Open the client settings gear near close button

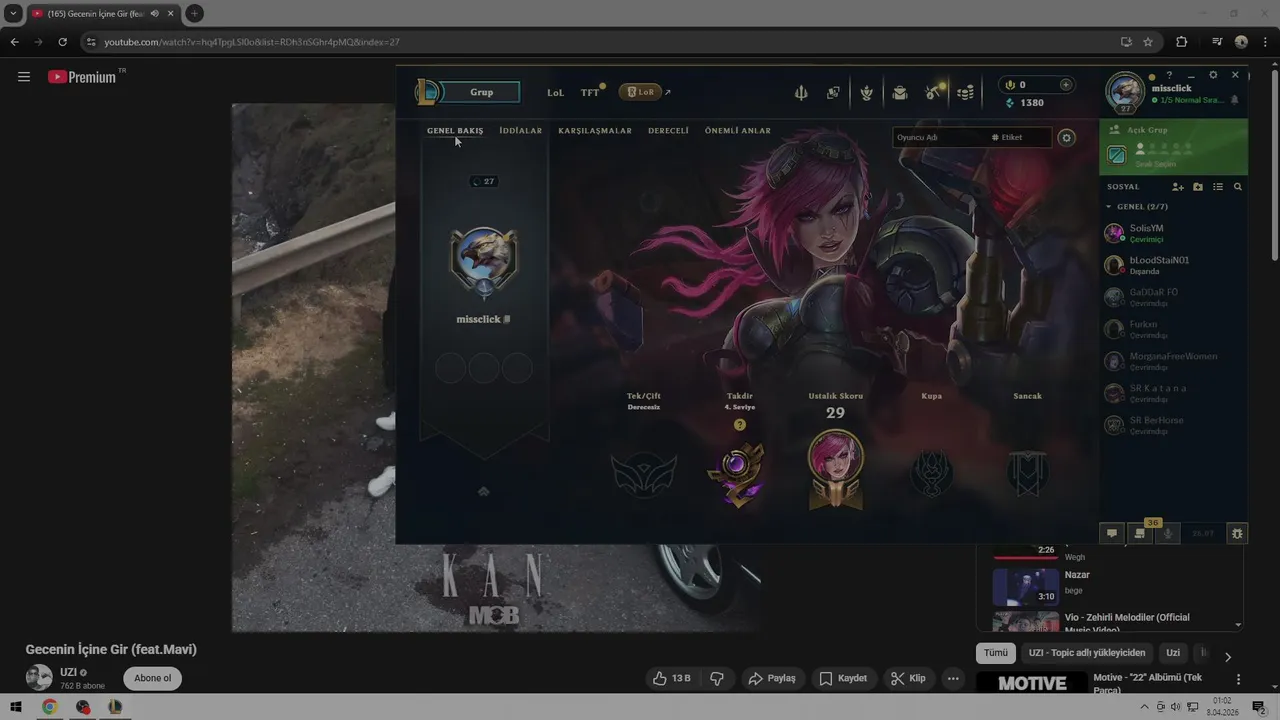click(x=1213, y=75)
